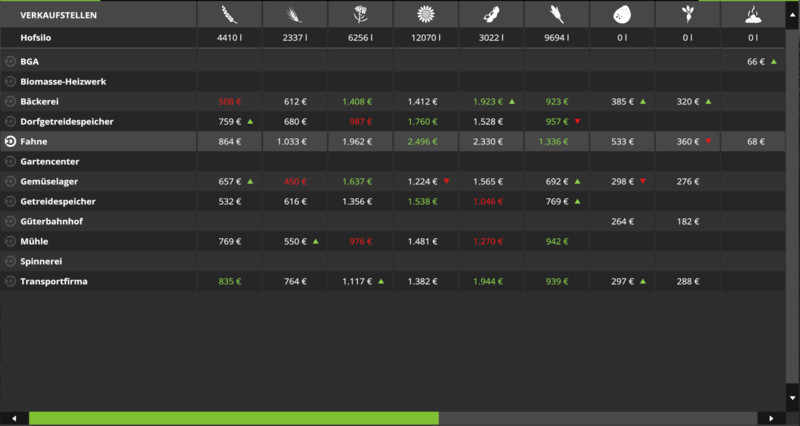Click the potato column icon

click(x=621, y=14)
